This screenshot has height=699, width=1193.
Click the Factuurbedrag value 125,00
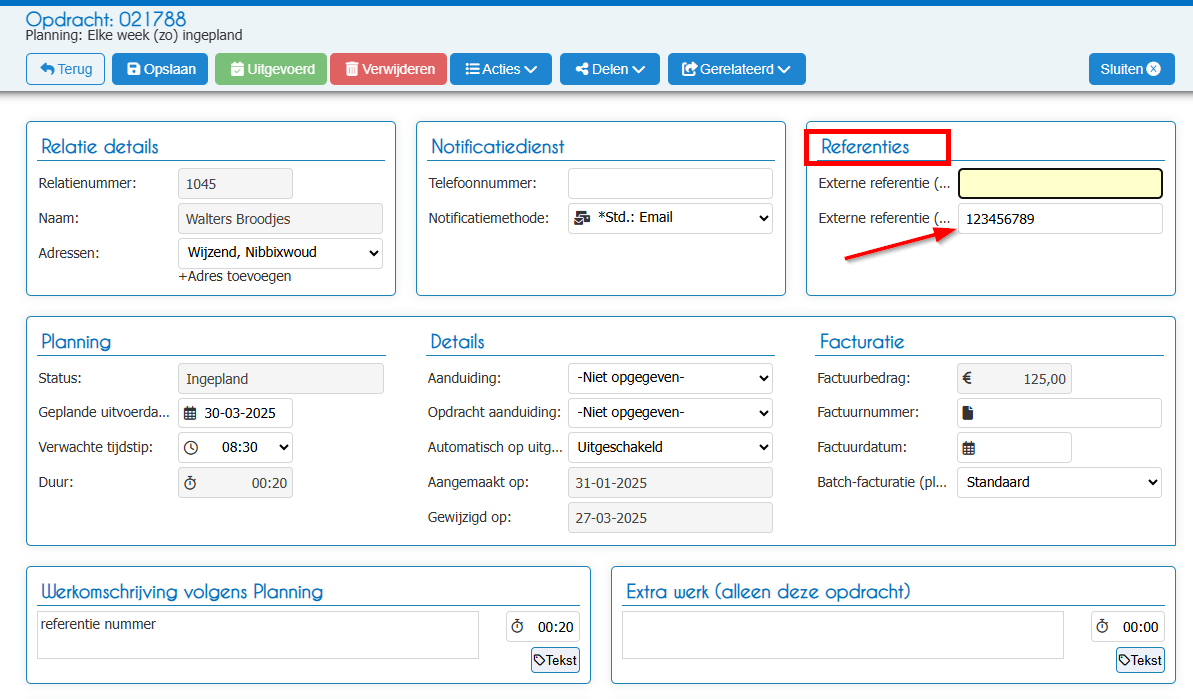coord(1014,379)
